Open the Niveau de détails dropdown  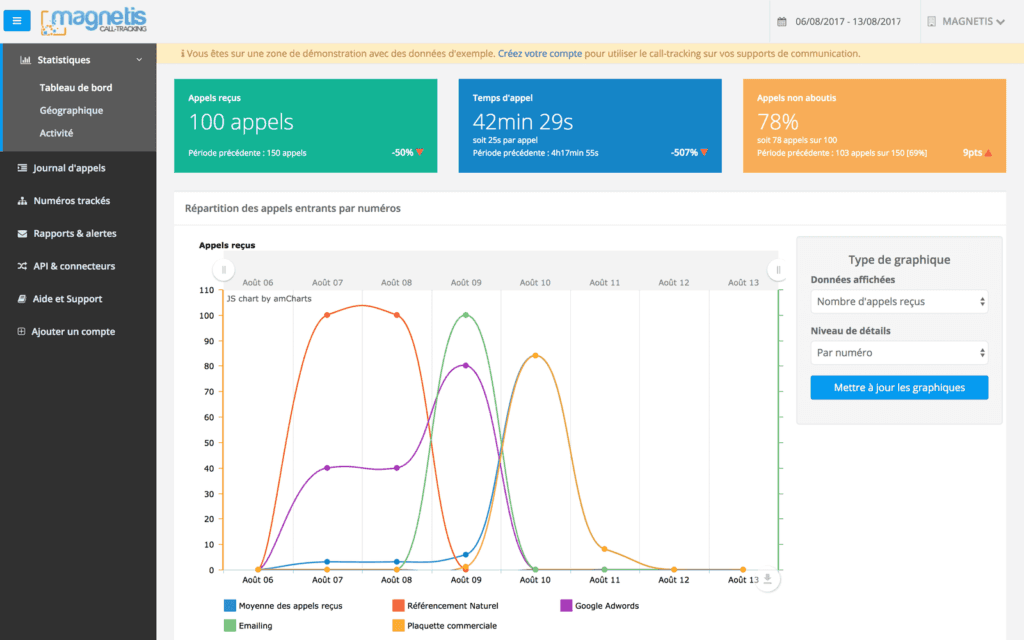point(898,352)
